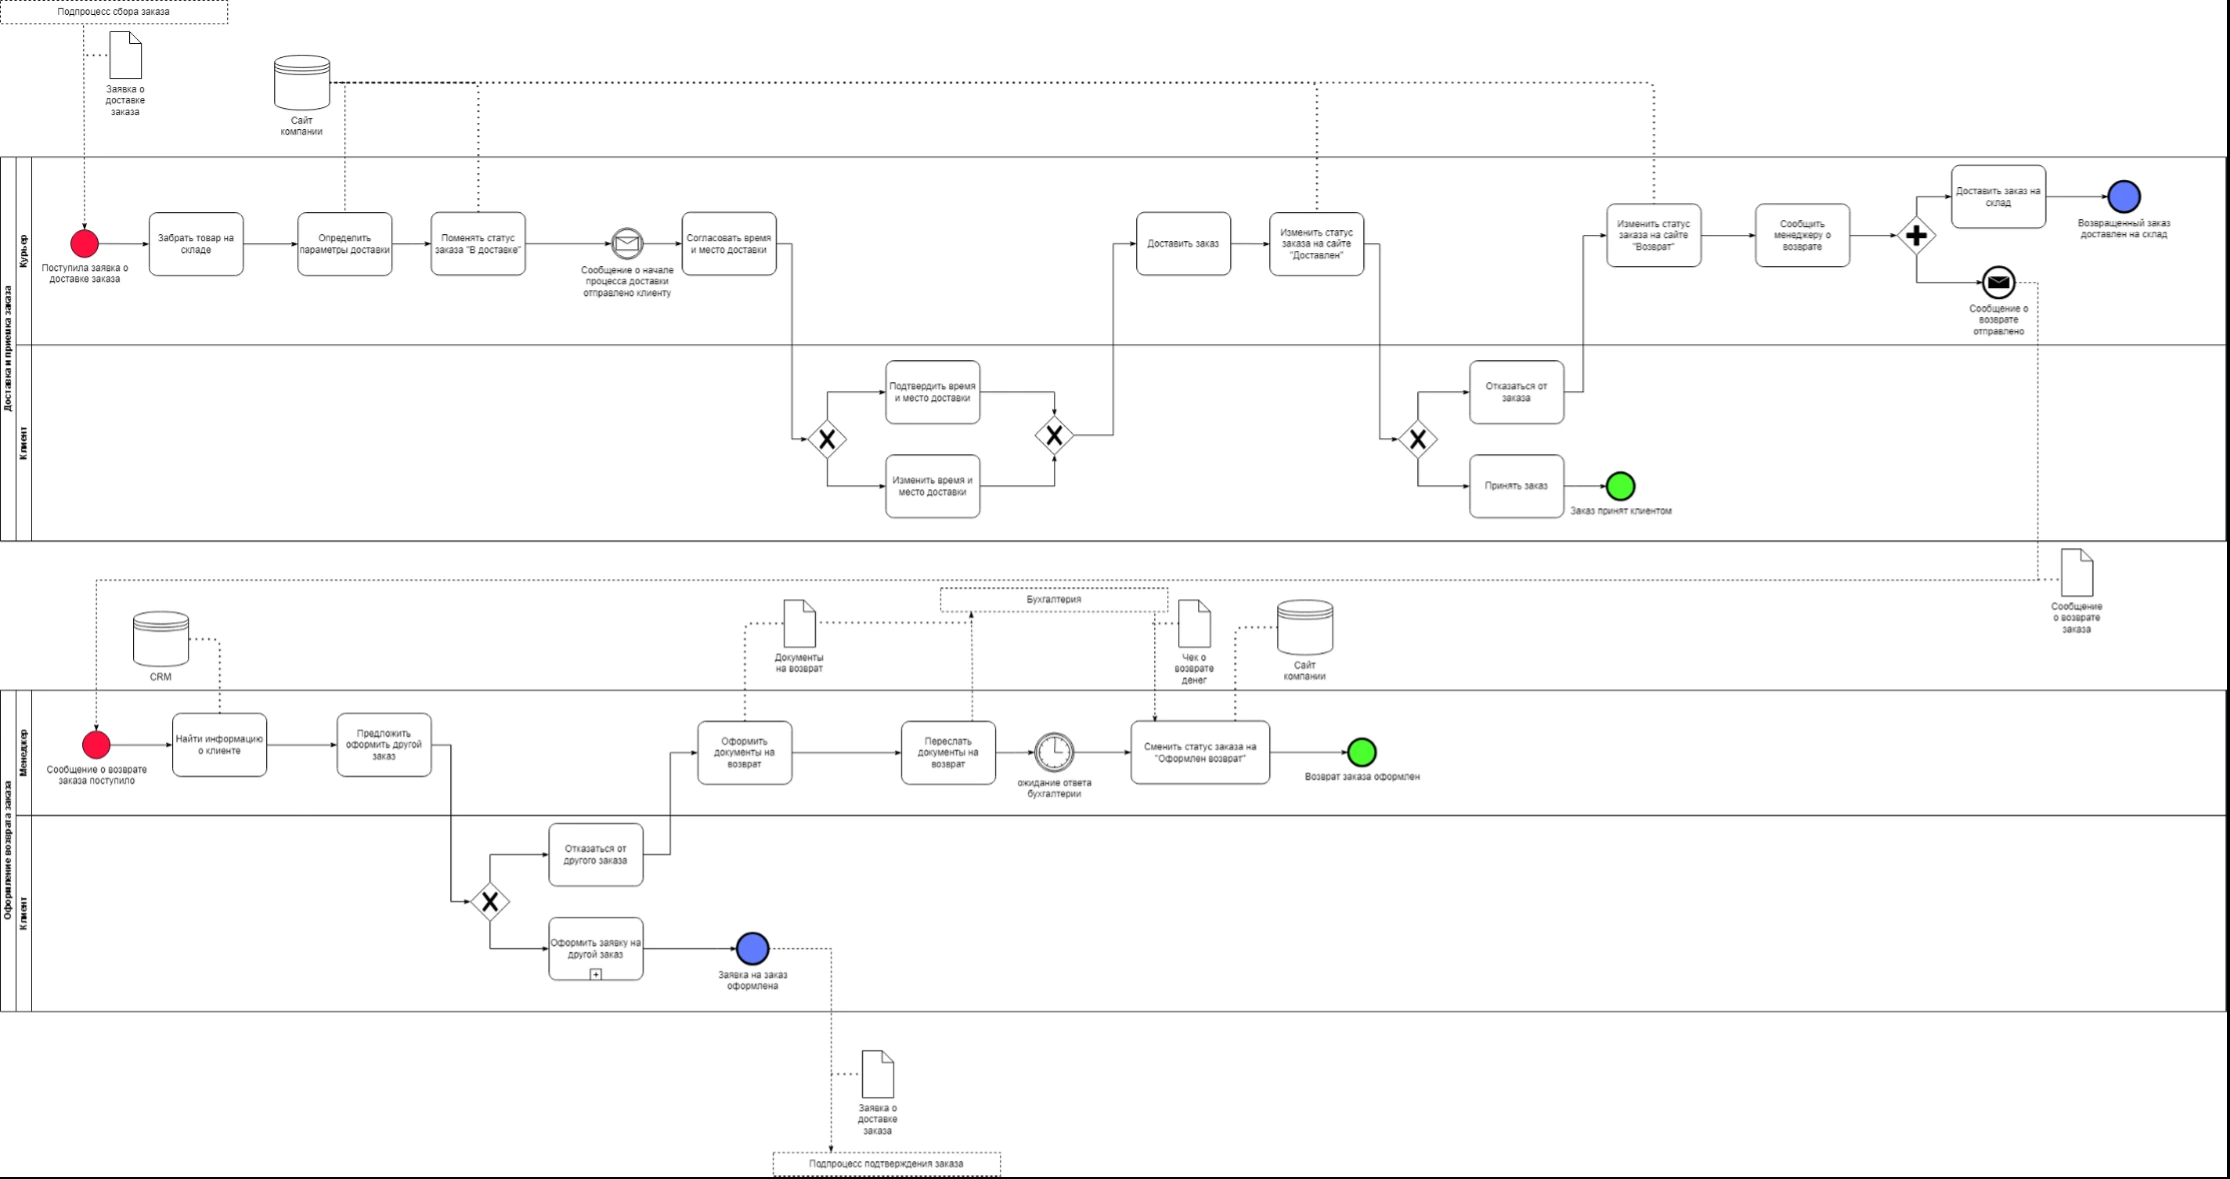This screenshot has width=2230, height=1179.
Task: Select the parallel plus gateway after 'Сообщить менеджеру о возврате'
Action: click(1916, 236)
